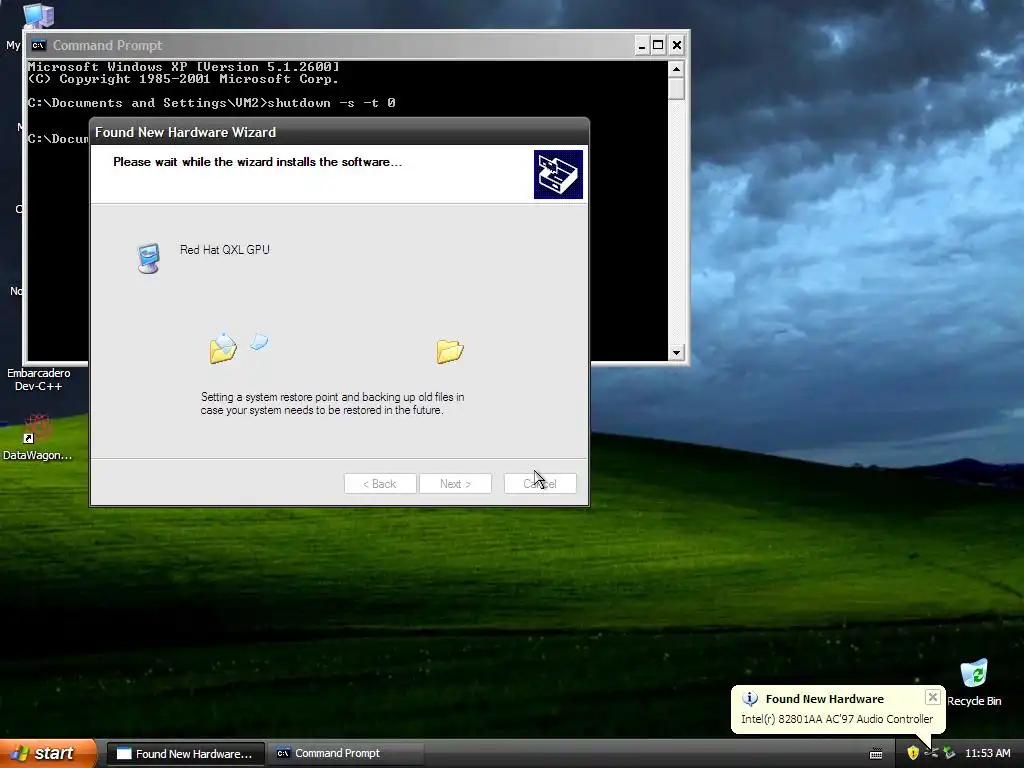Switch to Command Prompt taskbar button

click(346, 754)
